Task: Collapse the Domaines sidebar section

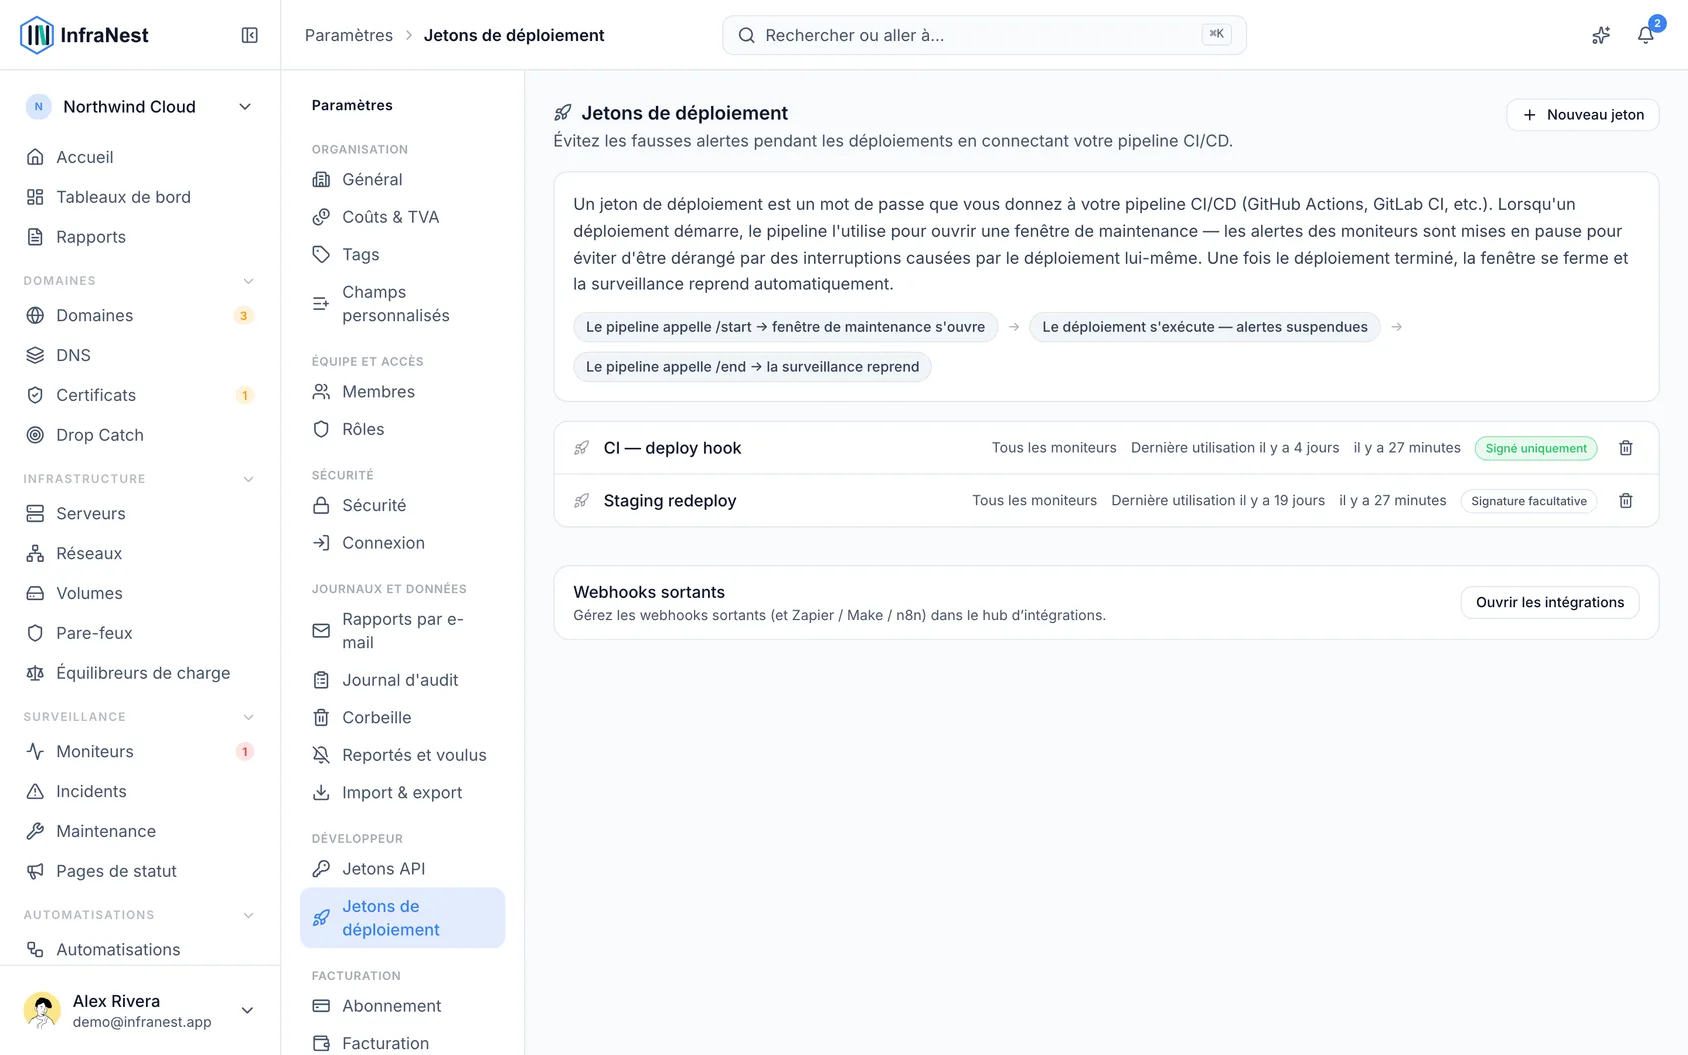Action: click(249, 281)
